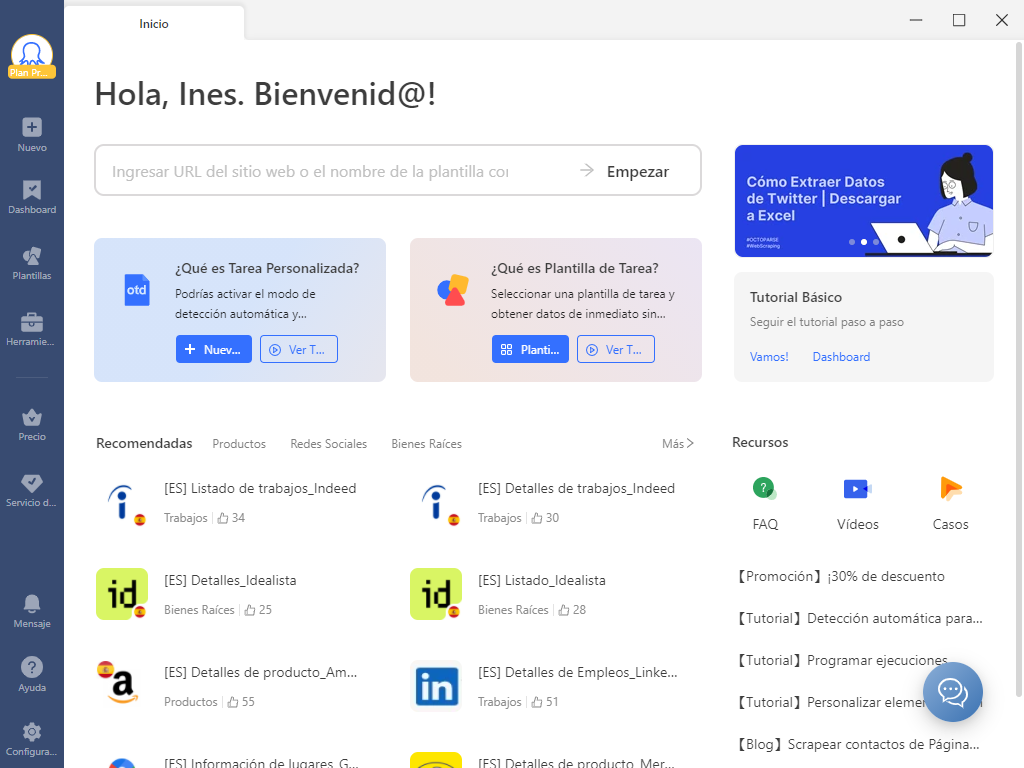Open template [ES] Detalles de trabajos_Indeed
This screenshot has width=1024, height=768.
pos(577,488)
